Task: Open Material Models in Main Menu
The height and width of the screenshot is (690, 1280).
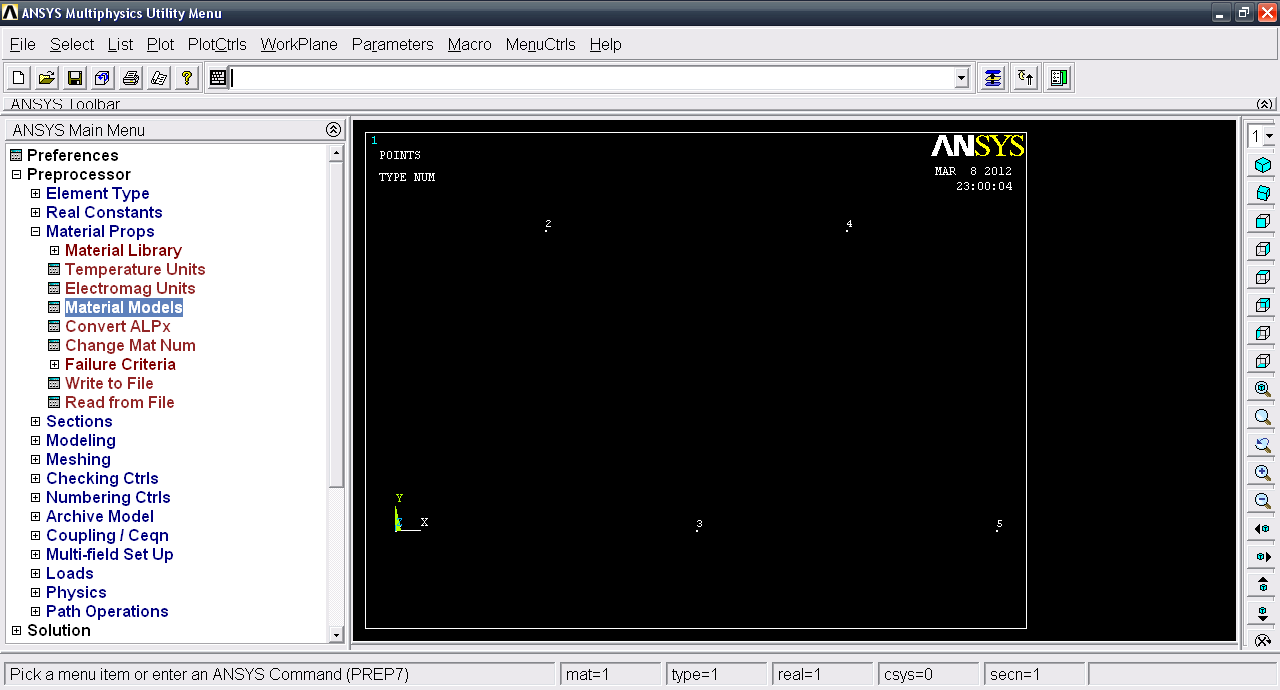Action: pyautogui.click(x=123, y=307)
